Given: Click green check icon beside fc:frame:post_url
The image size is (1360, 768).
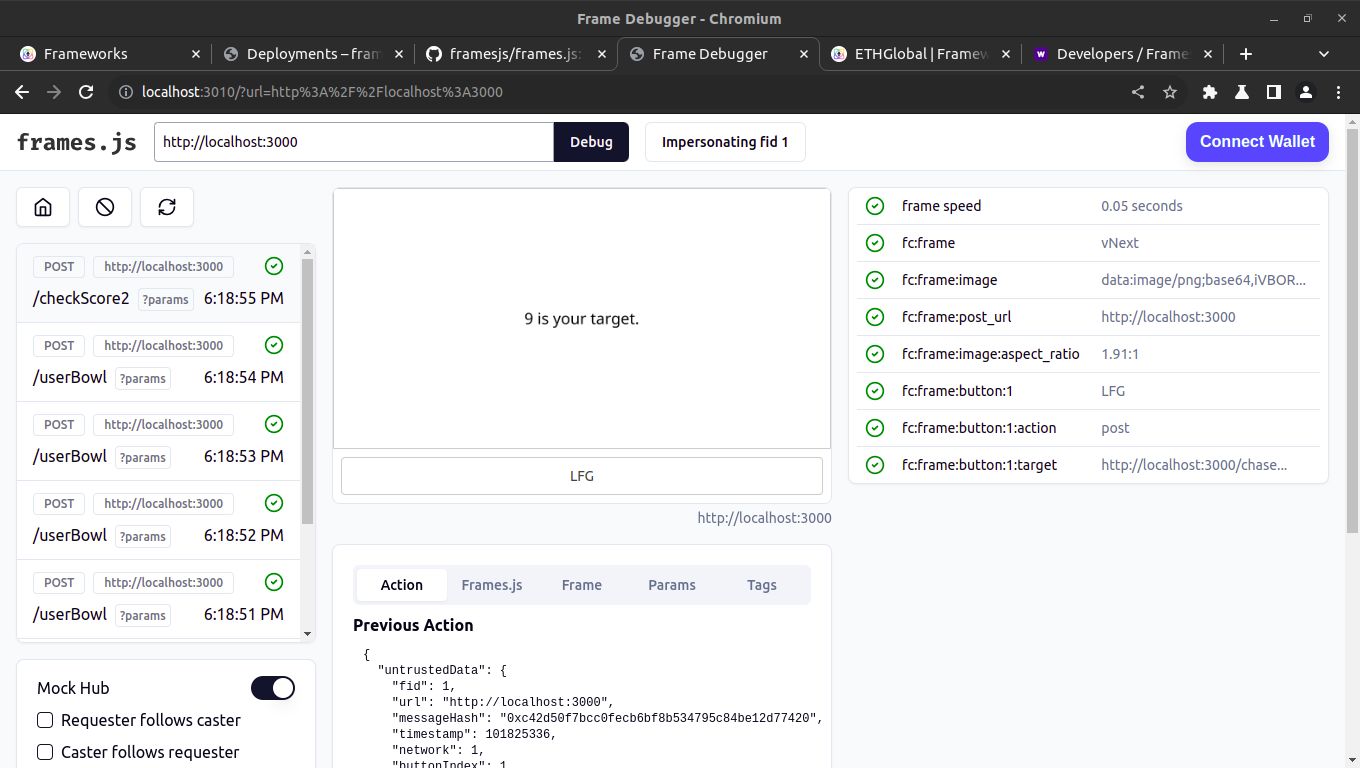Looking at the screenshot, I should [875, 317].
